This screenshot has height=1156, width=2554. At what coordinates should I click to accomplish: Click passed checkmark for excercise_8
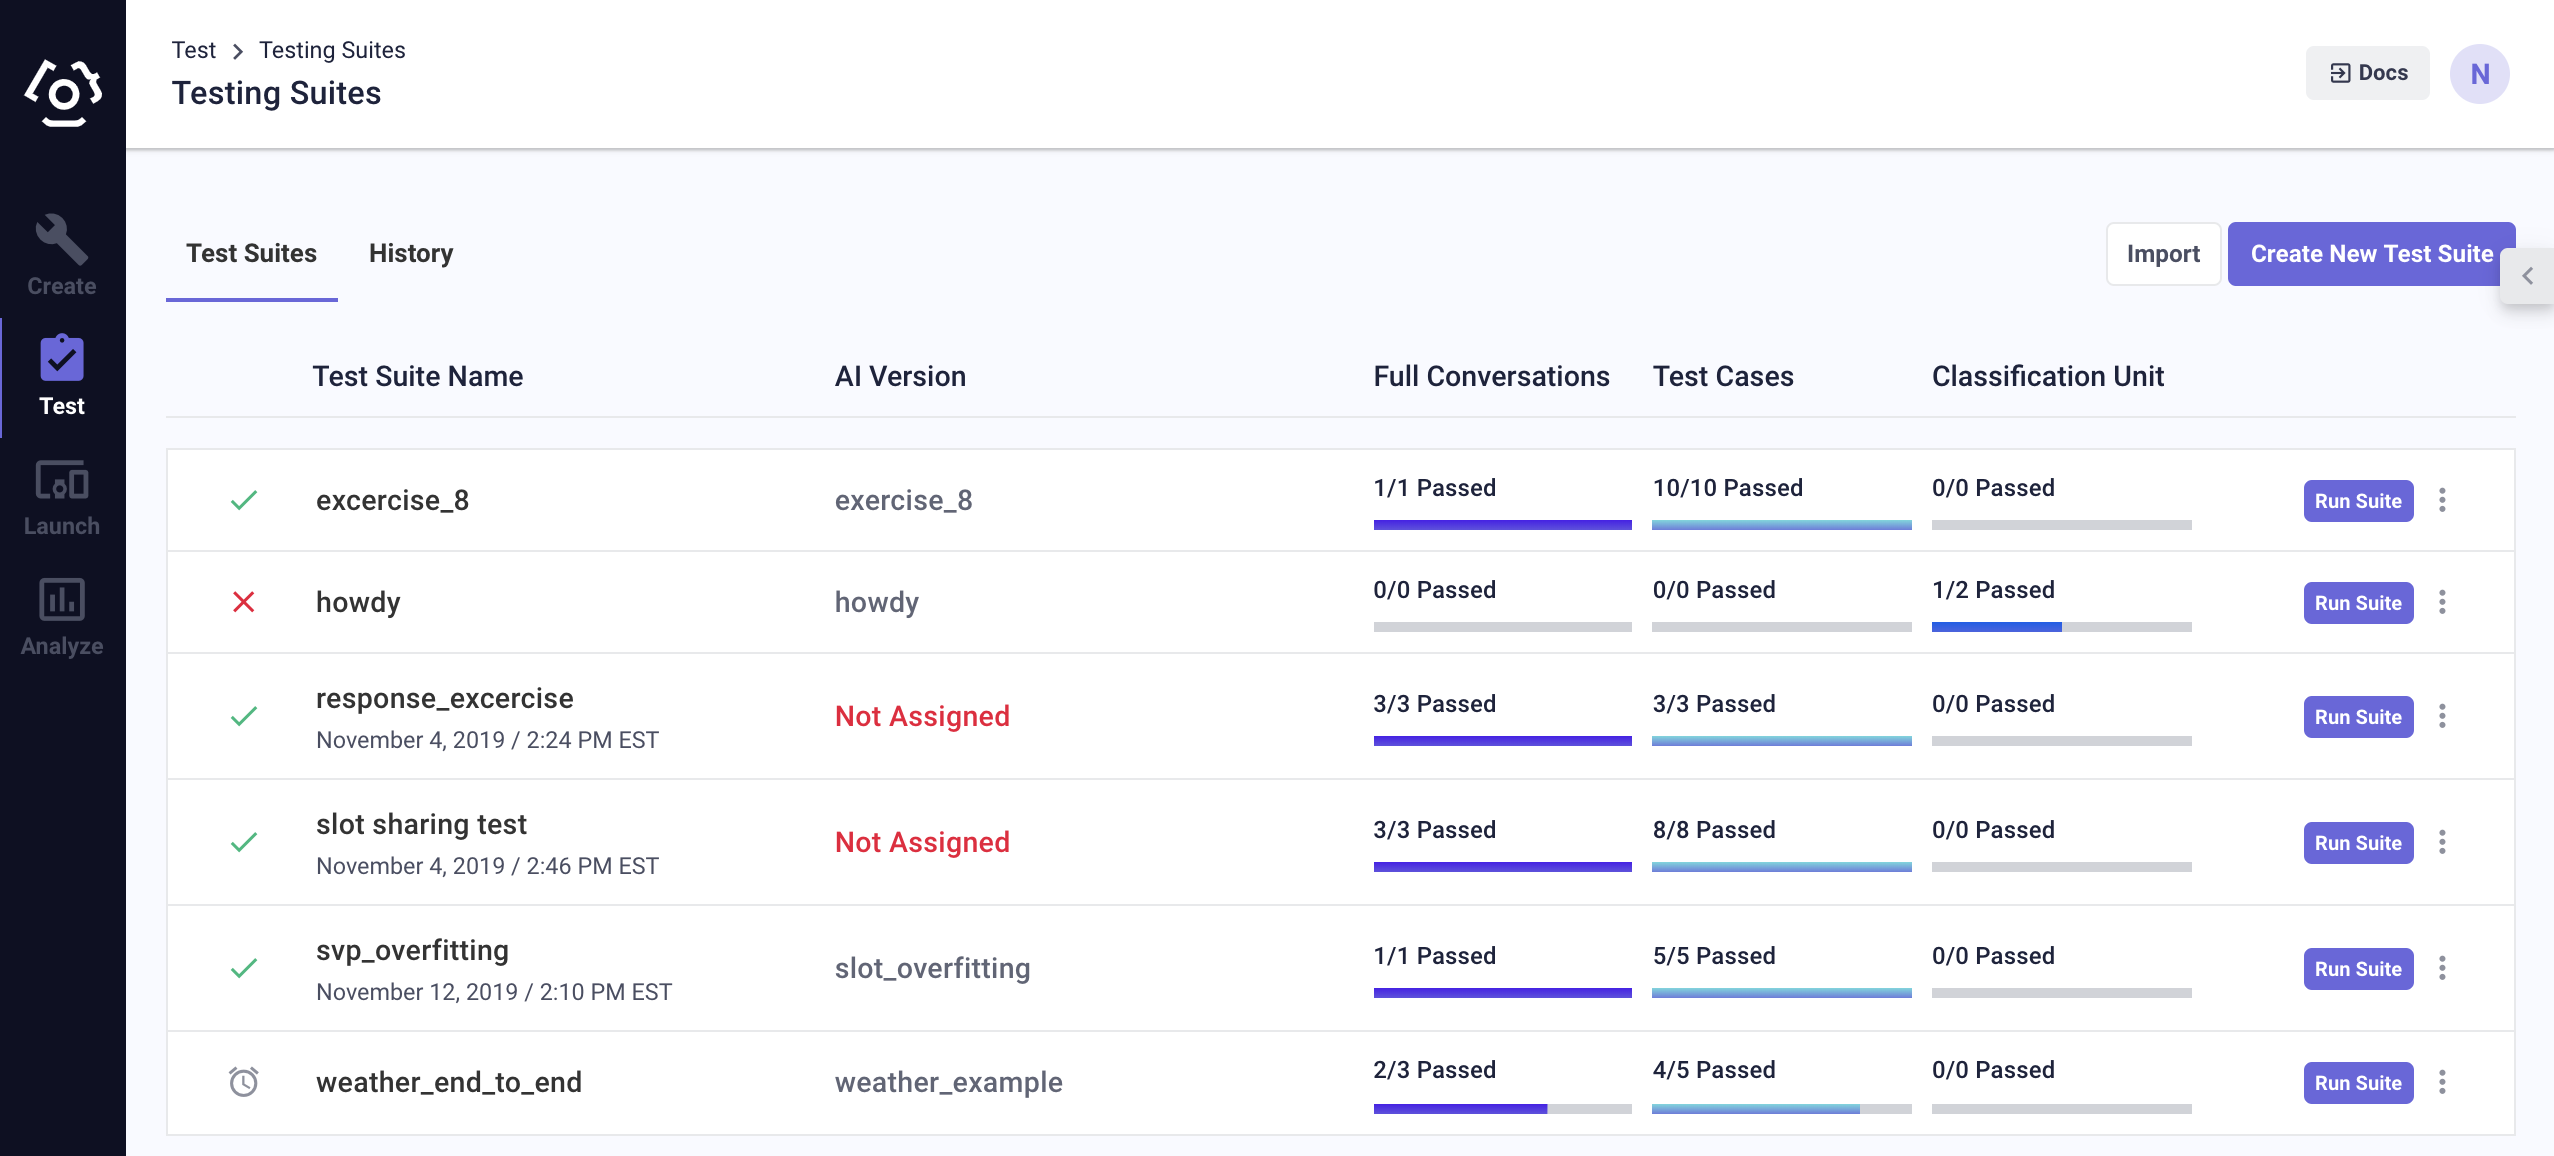[244, 500]
